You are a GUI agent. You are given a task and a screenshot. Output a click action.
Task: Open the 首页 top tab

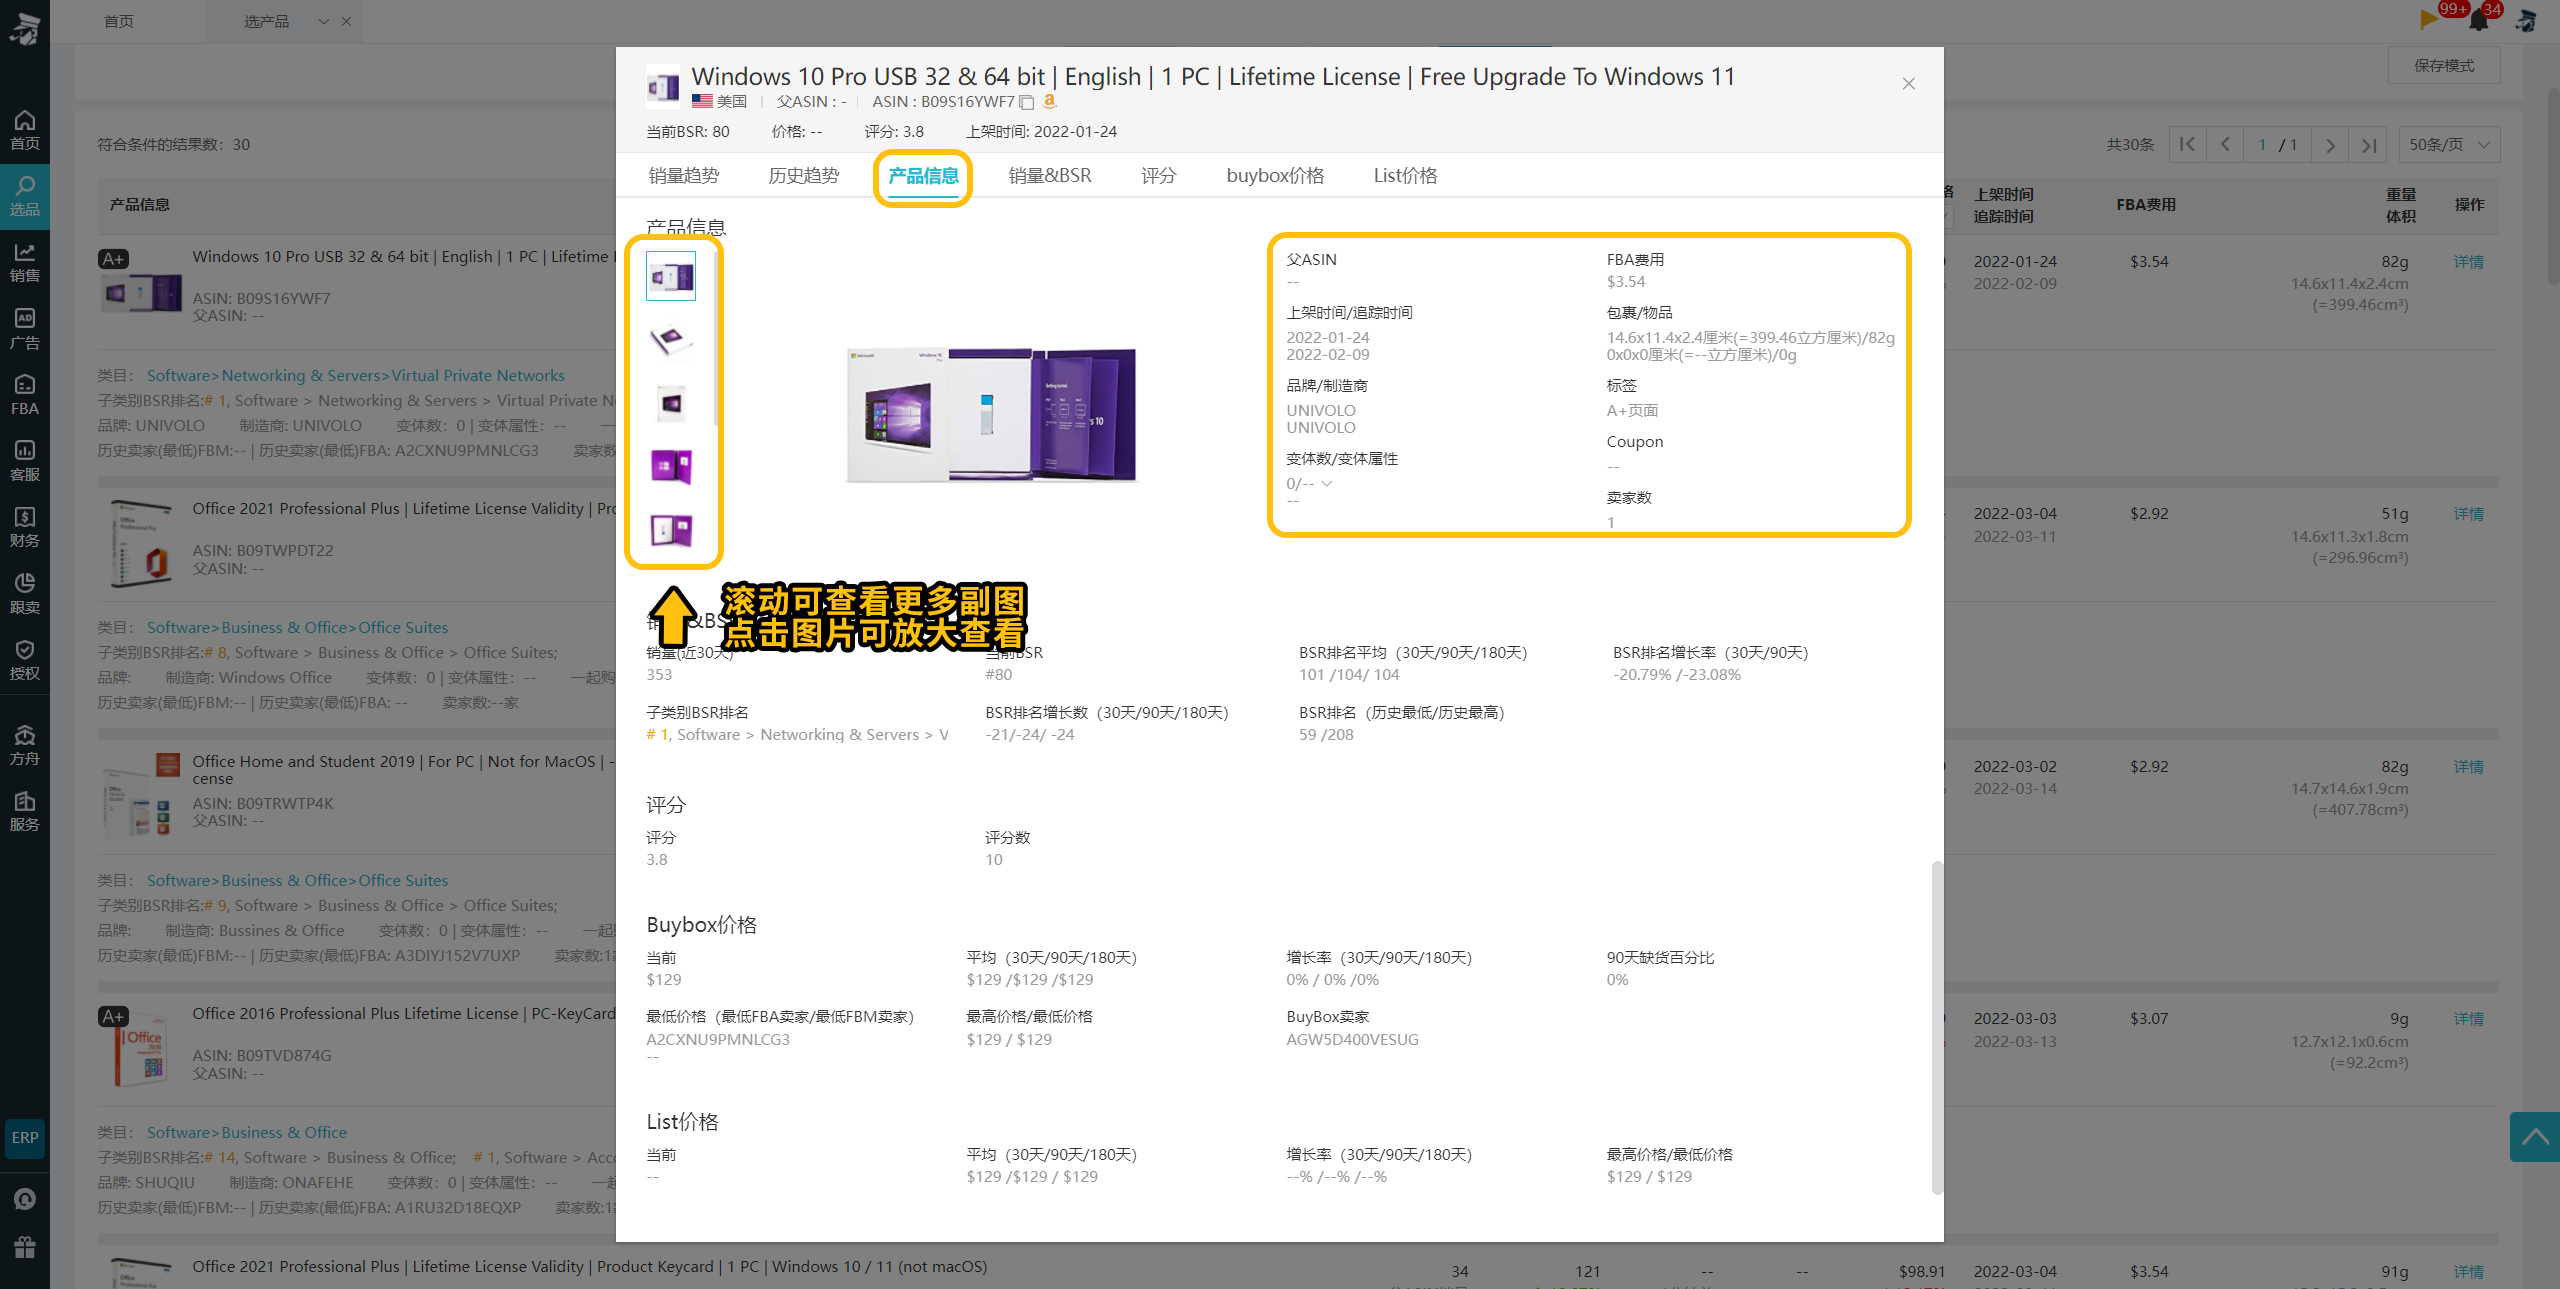pos(119,21)
